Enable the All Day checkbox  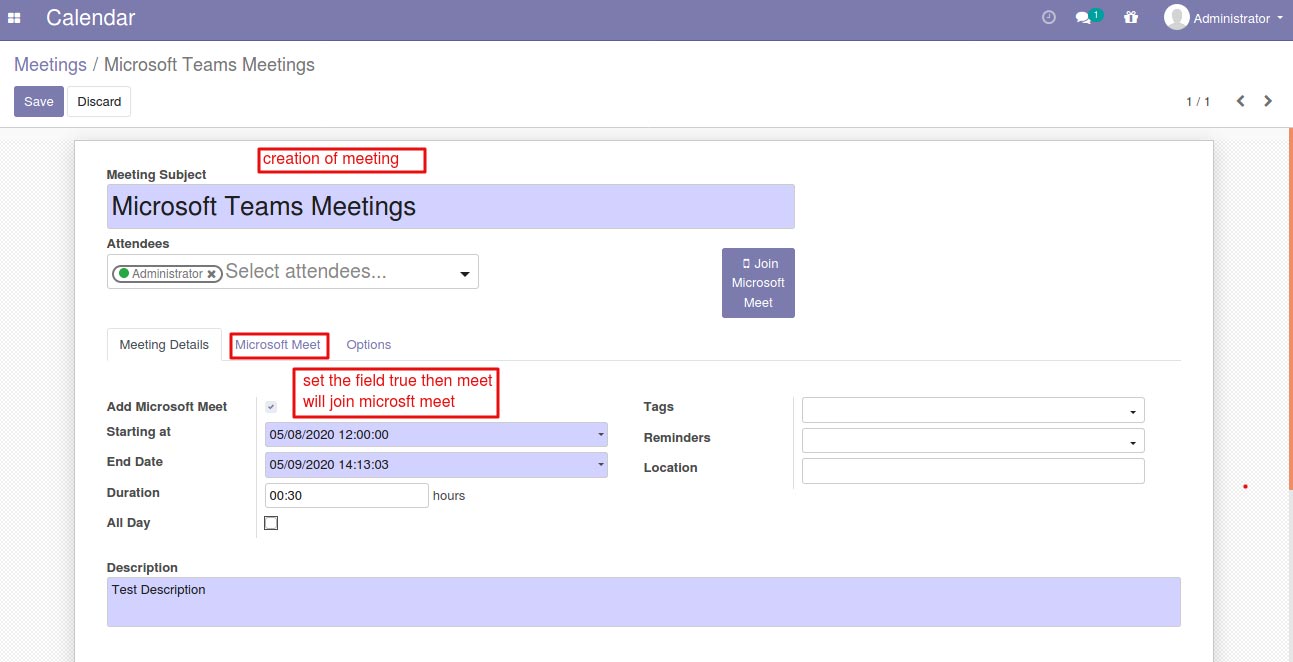tap(271, 523)
